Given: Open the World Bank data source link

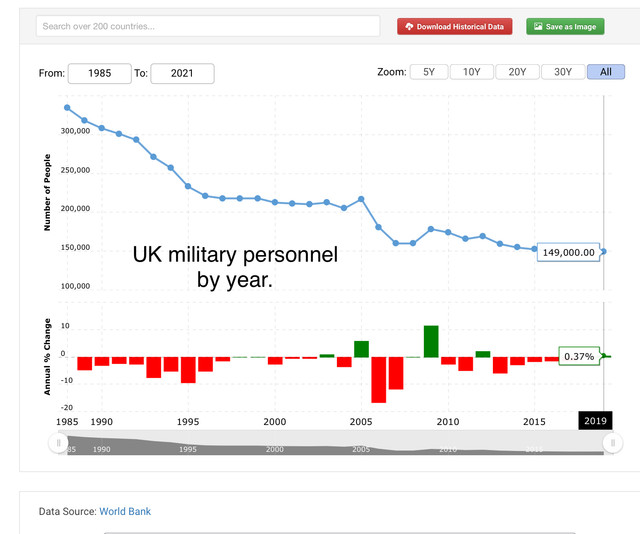Looking at the screenshot, I should tap(125, 511).
